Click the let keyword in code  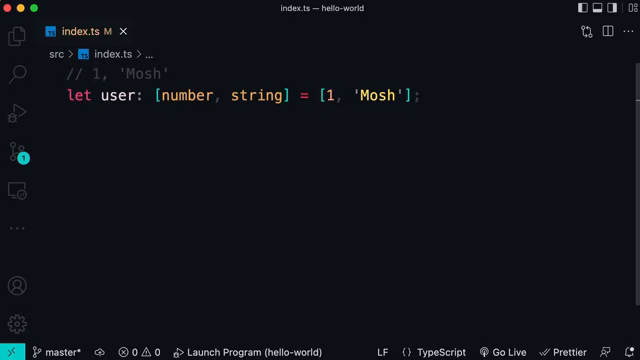pyautogui.click(x=79, y=96)
